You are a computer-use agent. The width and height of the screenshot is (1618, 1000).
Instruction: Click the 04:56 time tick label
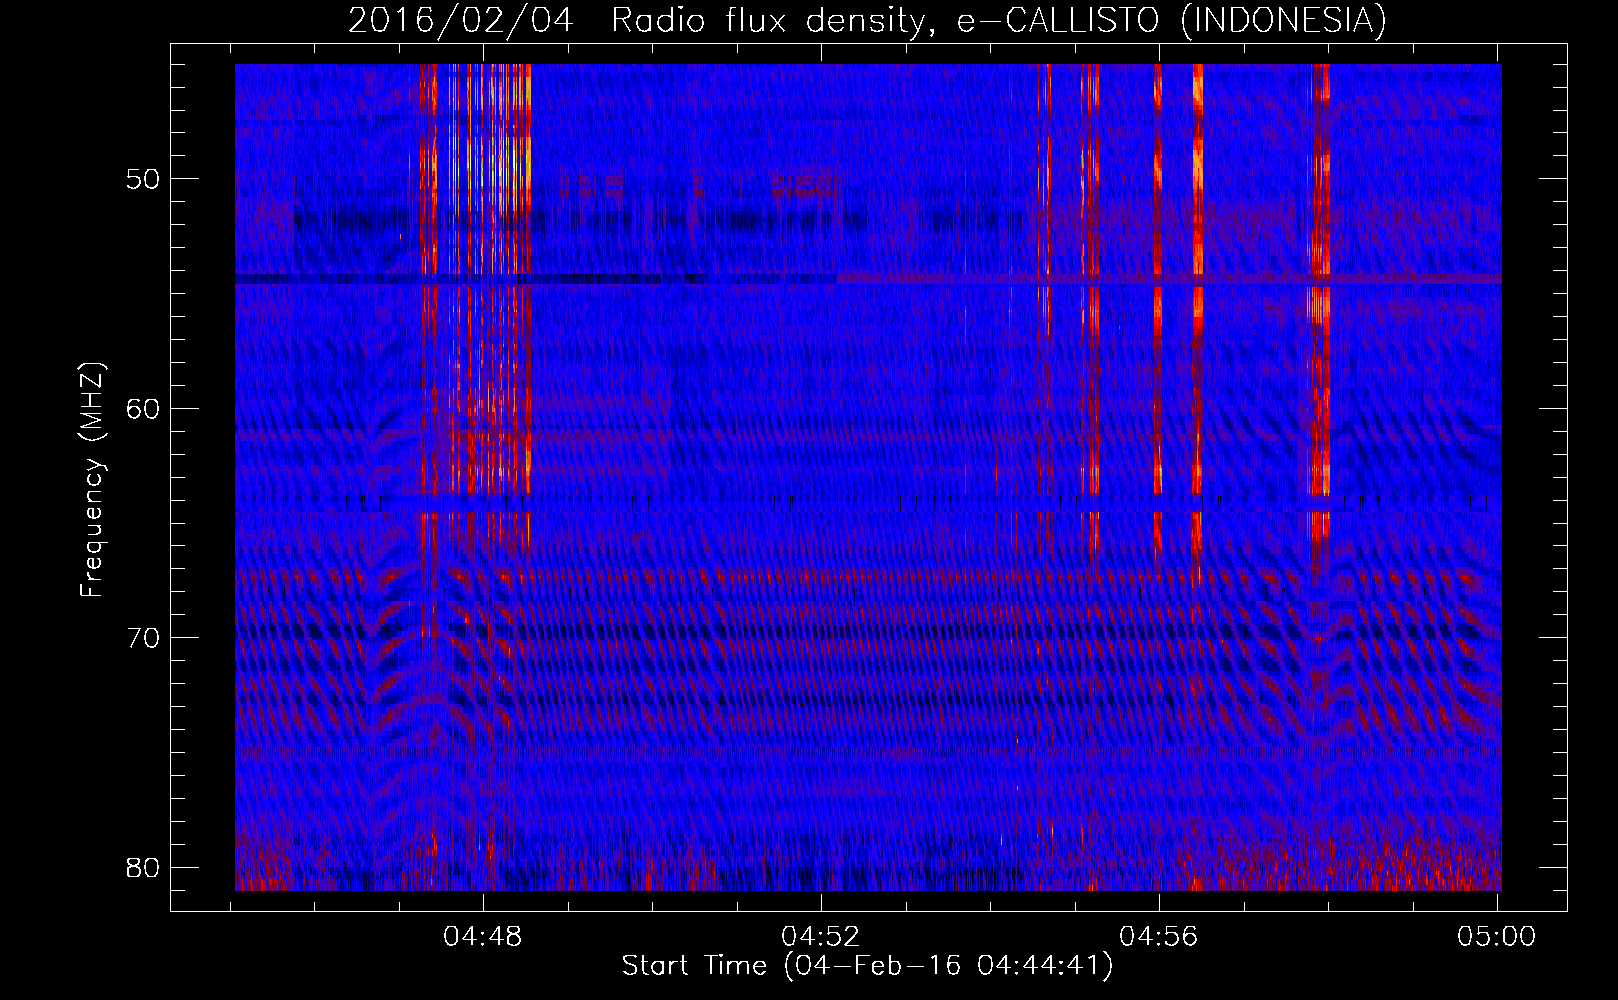click(1159, 937)
